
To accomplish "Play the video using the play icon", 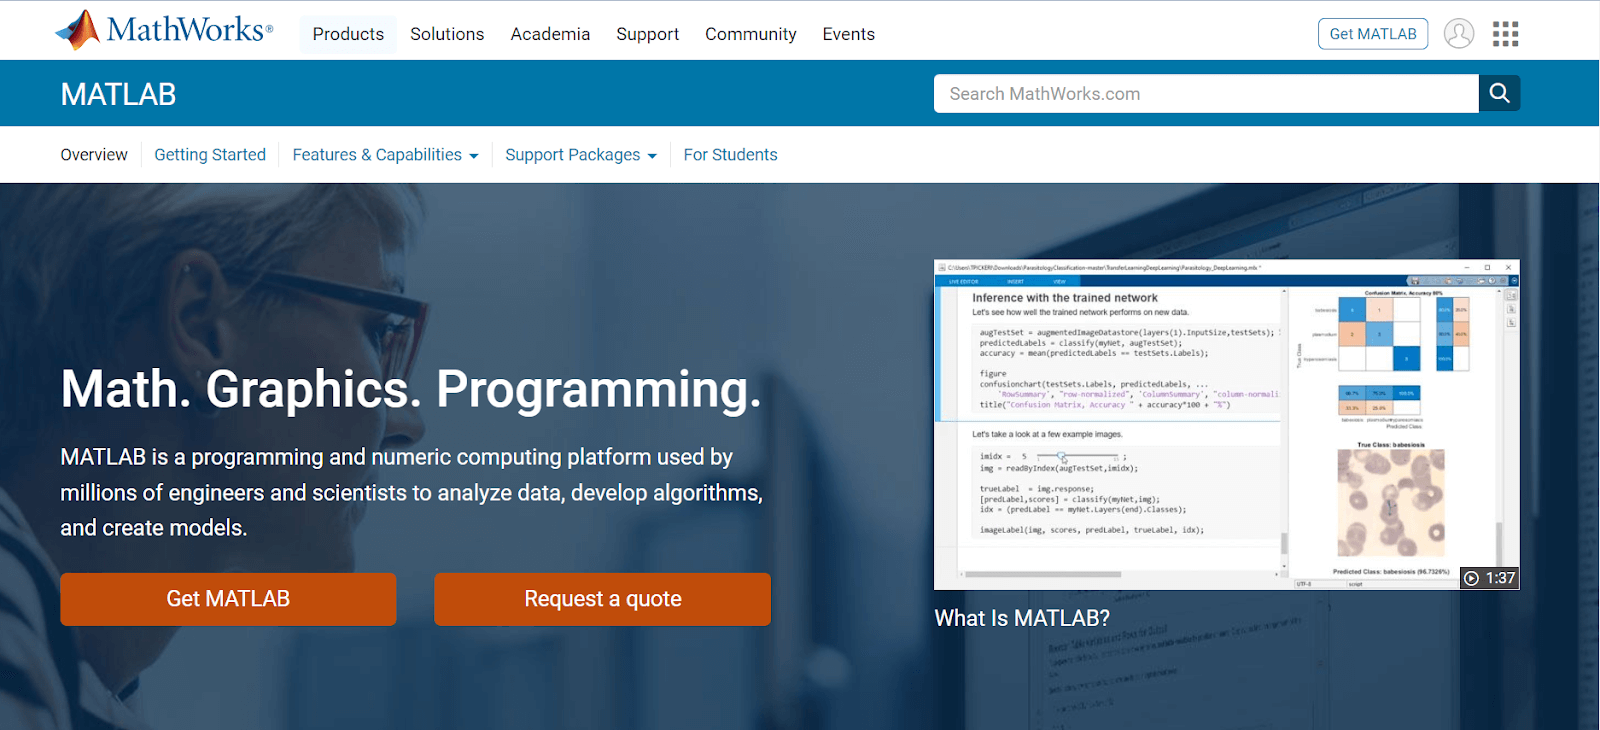I will (x=1471, y=578).
